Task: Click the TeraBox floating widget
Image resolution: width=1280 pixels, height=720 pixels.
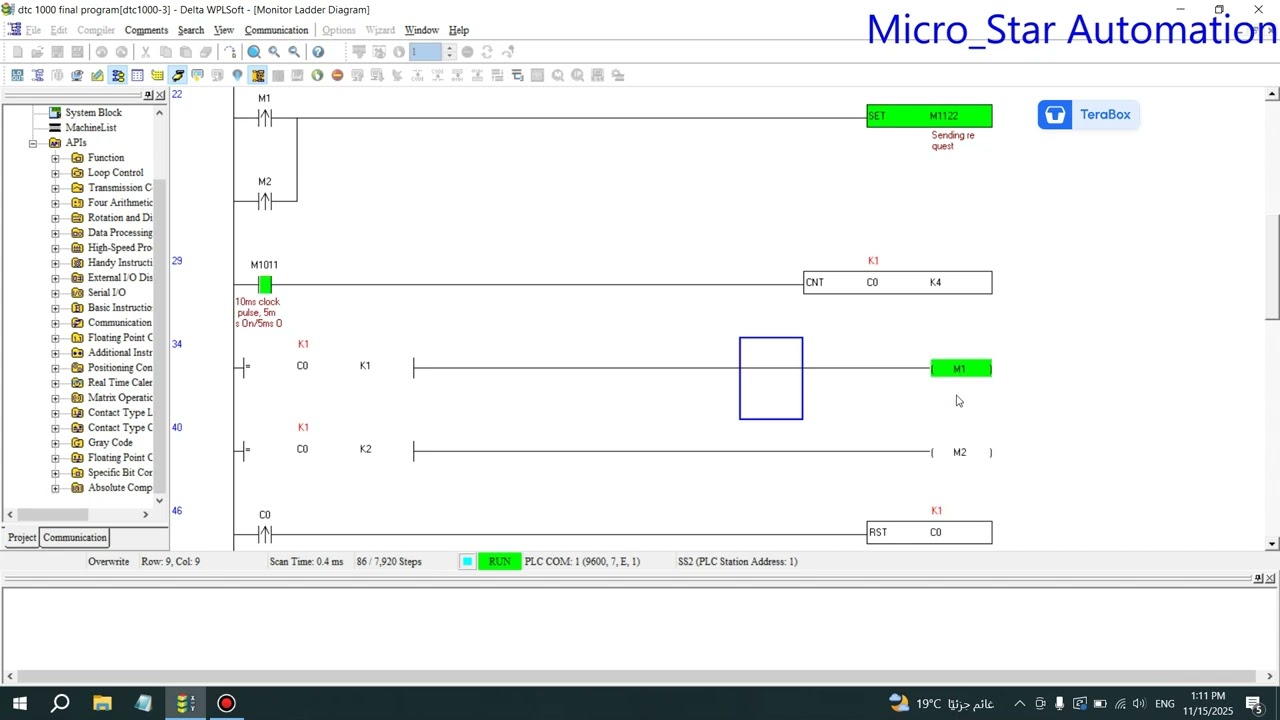Action: click(x=1088, y=115)
